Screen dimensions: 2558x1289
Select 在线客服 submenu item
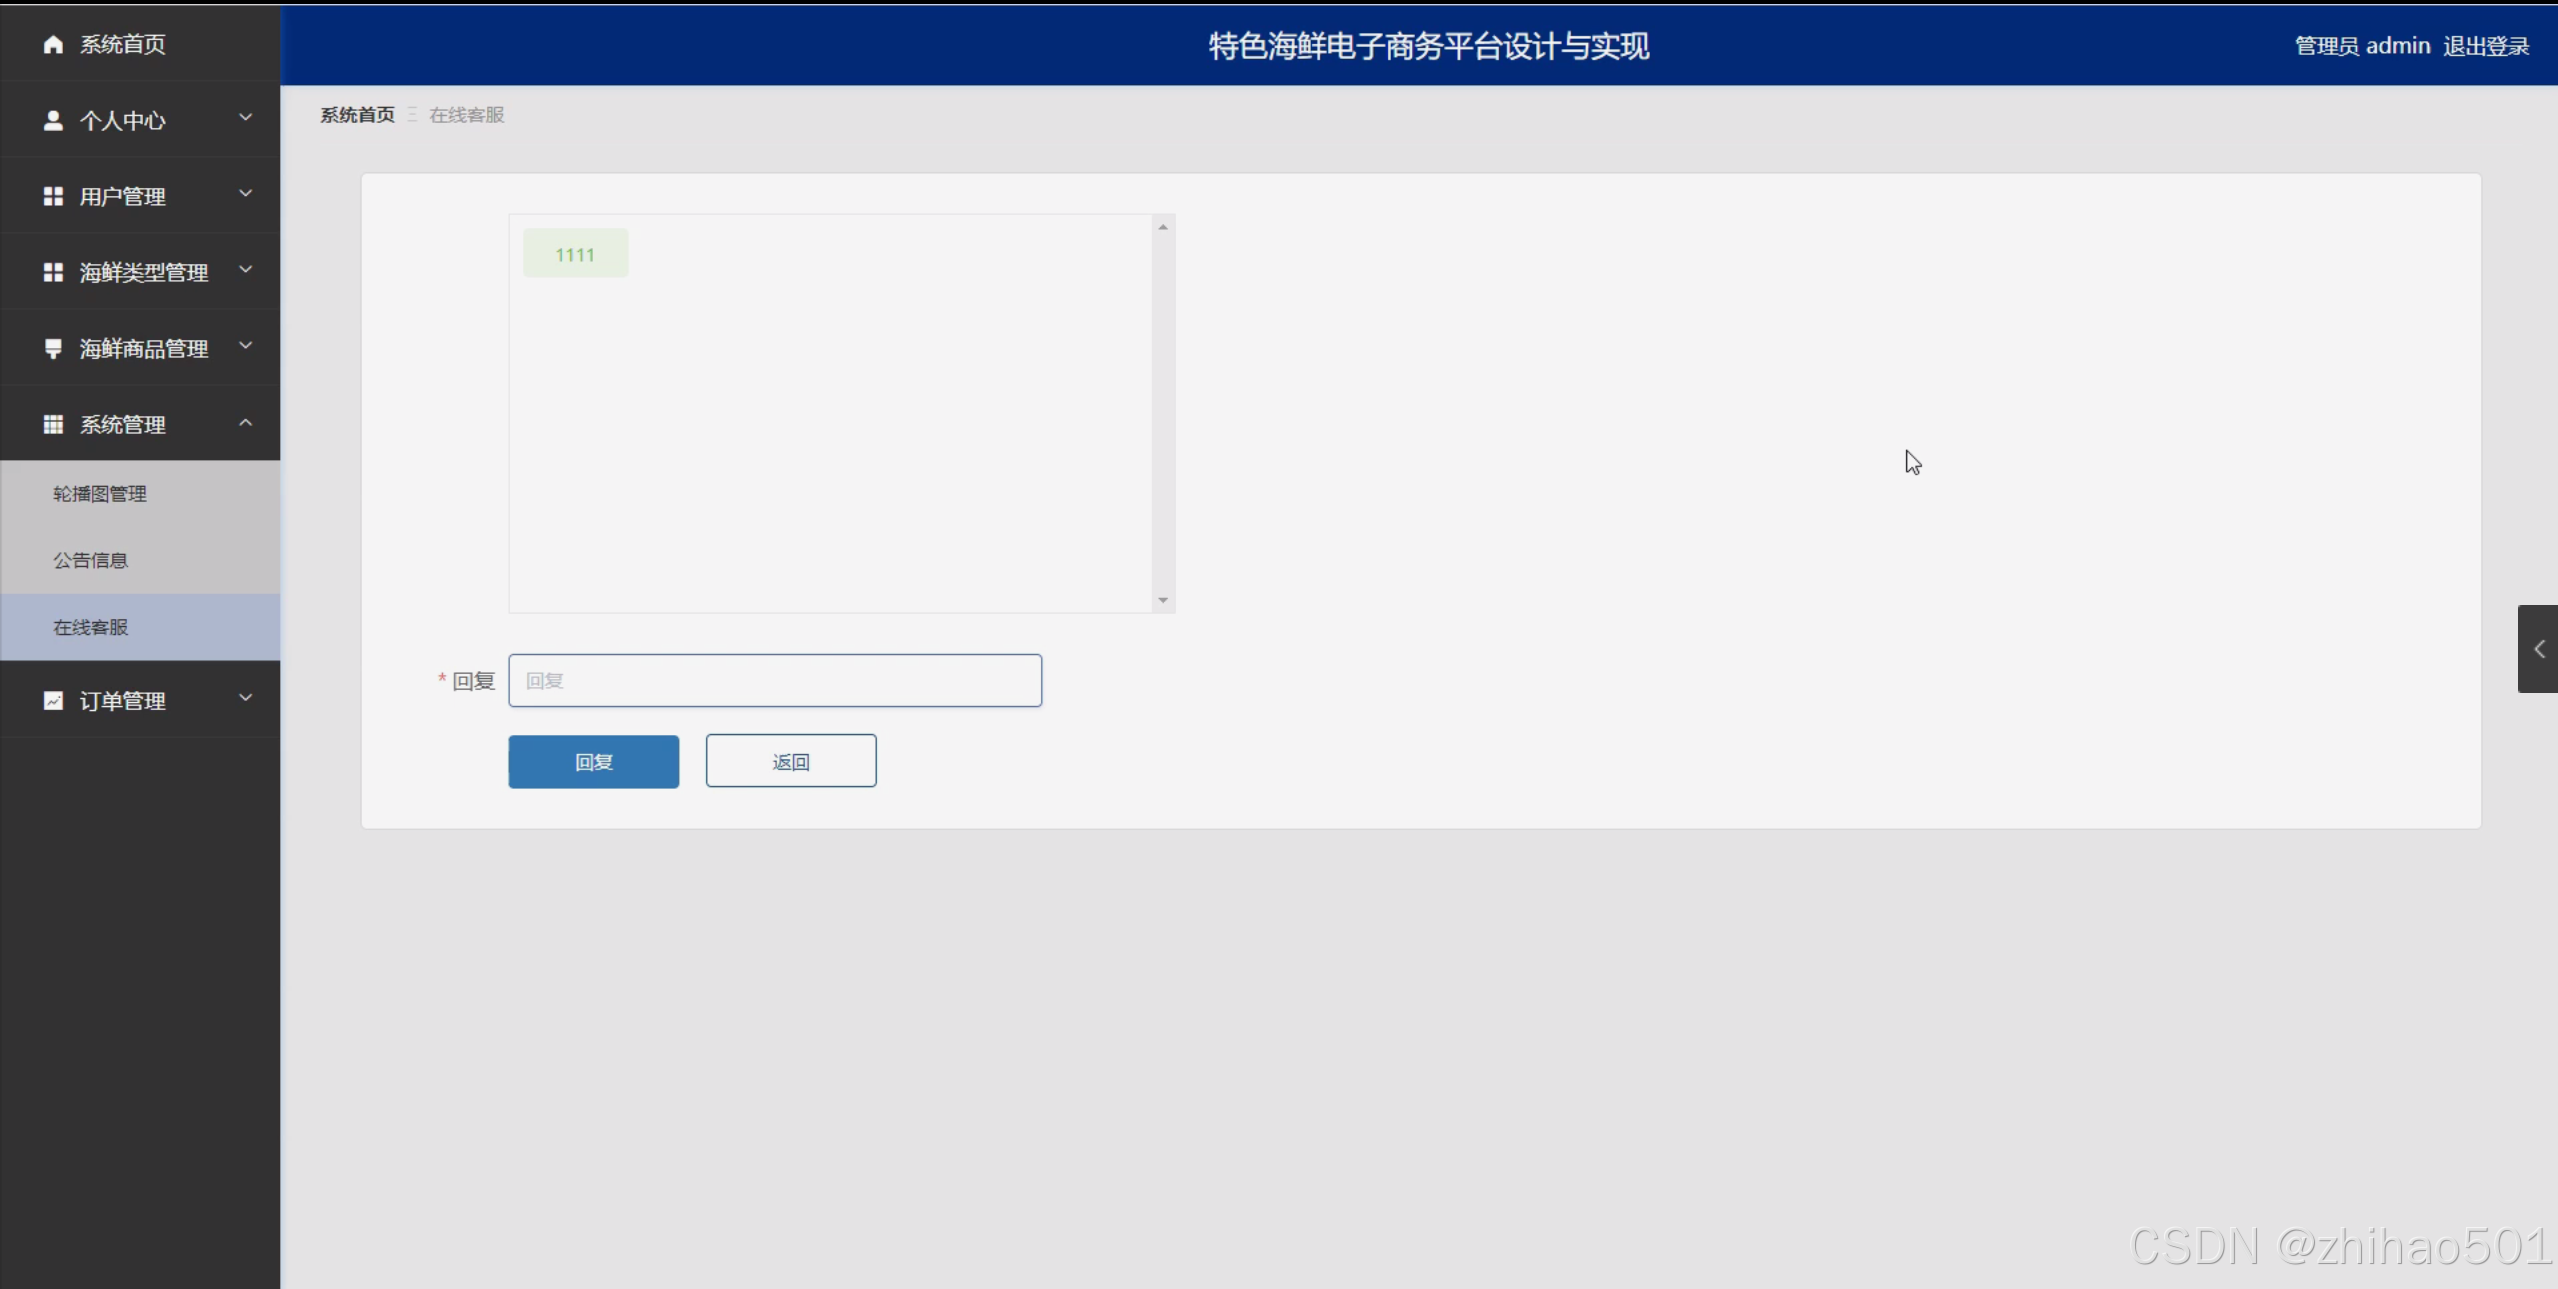[x=91, y=628]
